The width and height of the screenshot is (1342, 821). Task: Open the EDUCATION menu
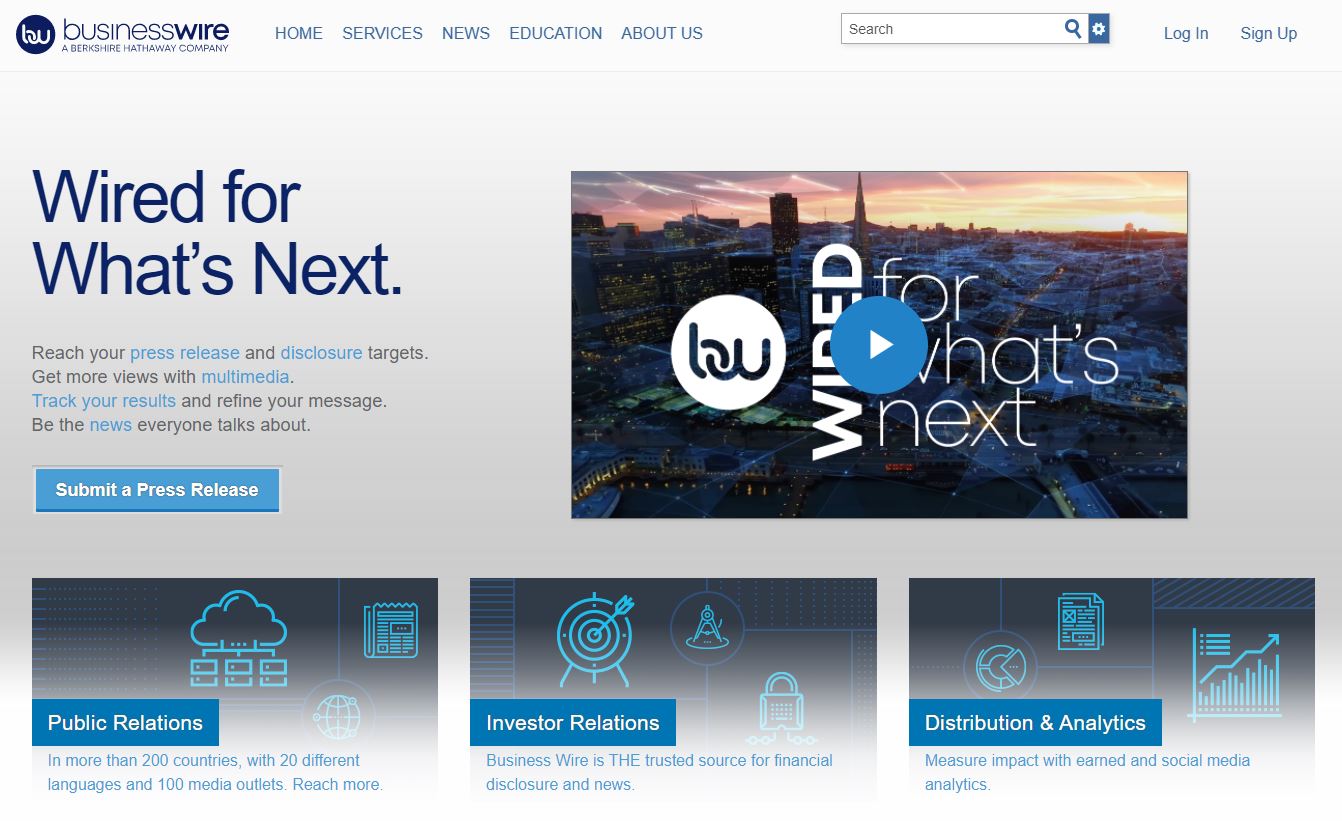pos(556,33)
